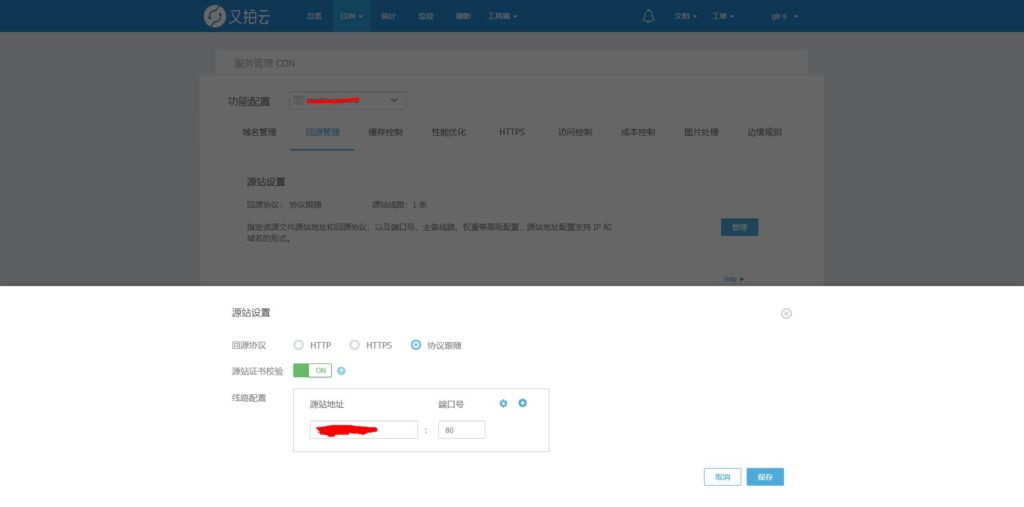Click the 又拍云 logo icon
The image size is (1024, 507).
[x=215, y=16]
